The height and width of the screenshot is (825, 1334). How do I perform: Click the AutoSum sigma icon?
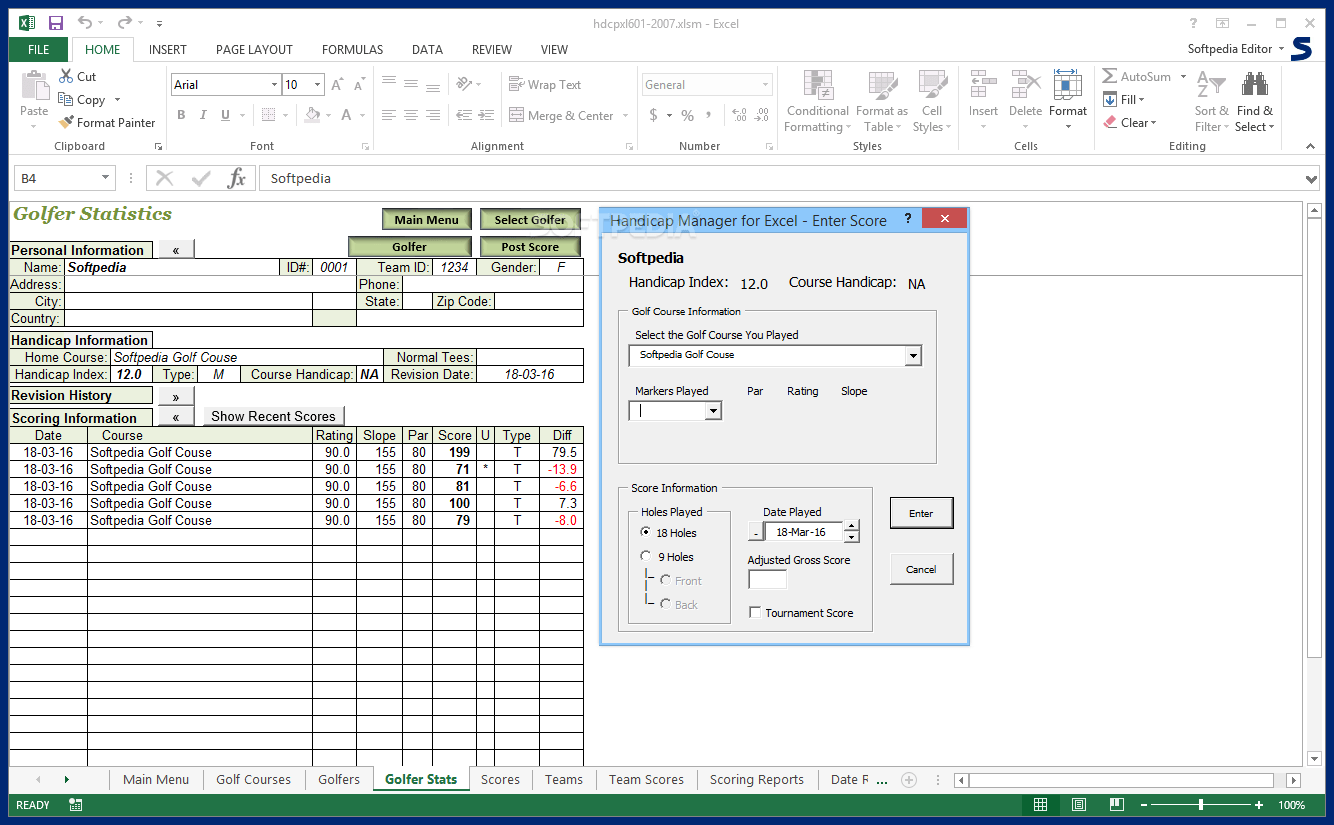[x=1110, y=76]
